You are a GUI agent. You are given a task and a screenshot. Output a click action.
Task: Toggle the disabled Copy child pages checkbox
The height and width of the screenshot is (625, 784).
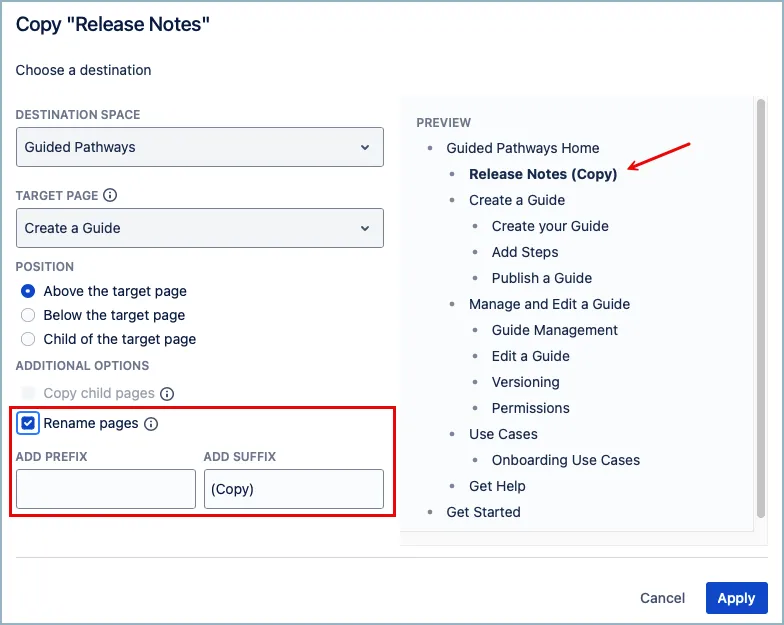[x=28, y=393]
